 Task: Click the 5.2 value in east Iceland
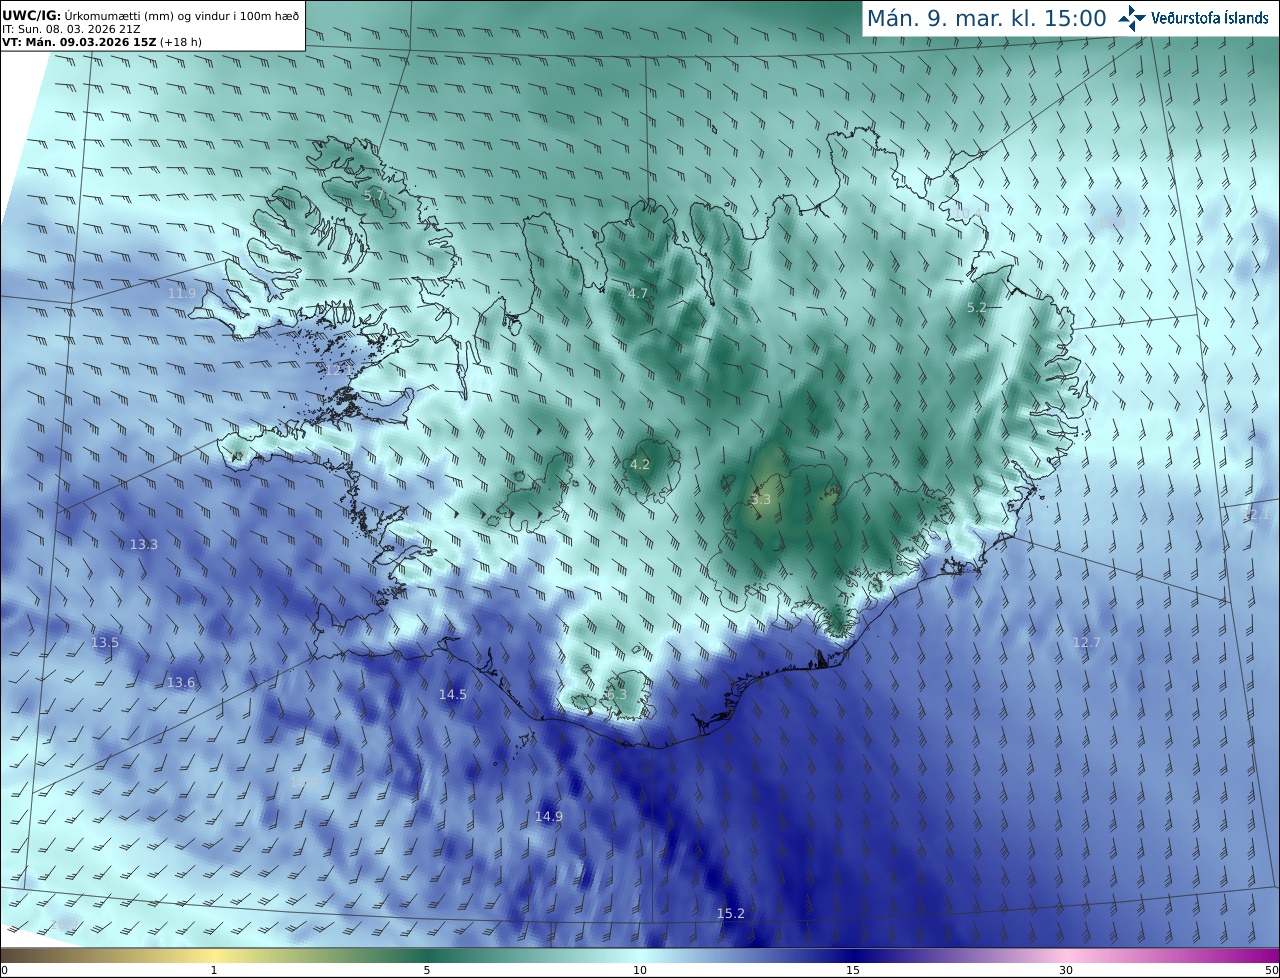point(977,307)
